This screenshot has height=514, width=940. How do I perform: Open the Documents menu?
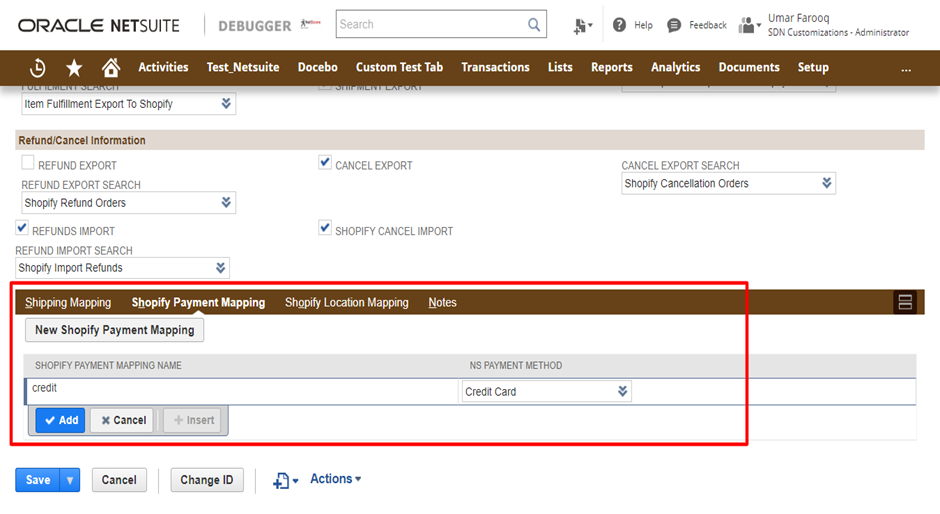[x=749, y=67]
